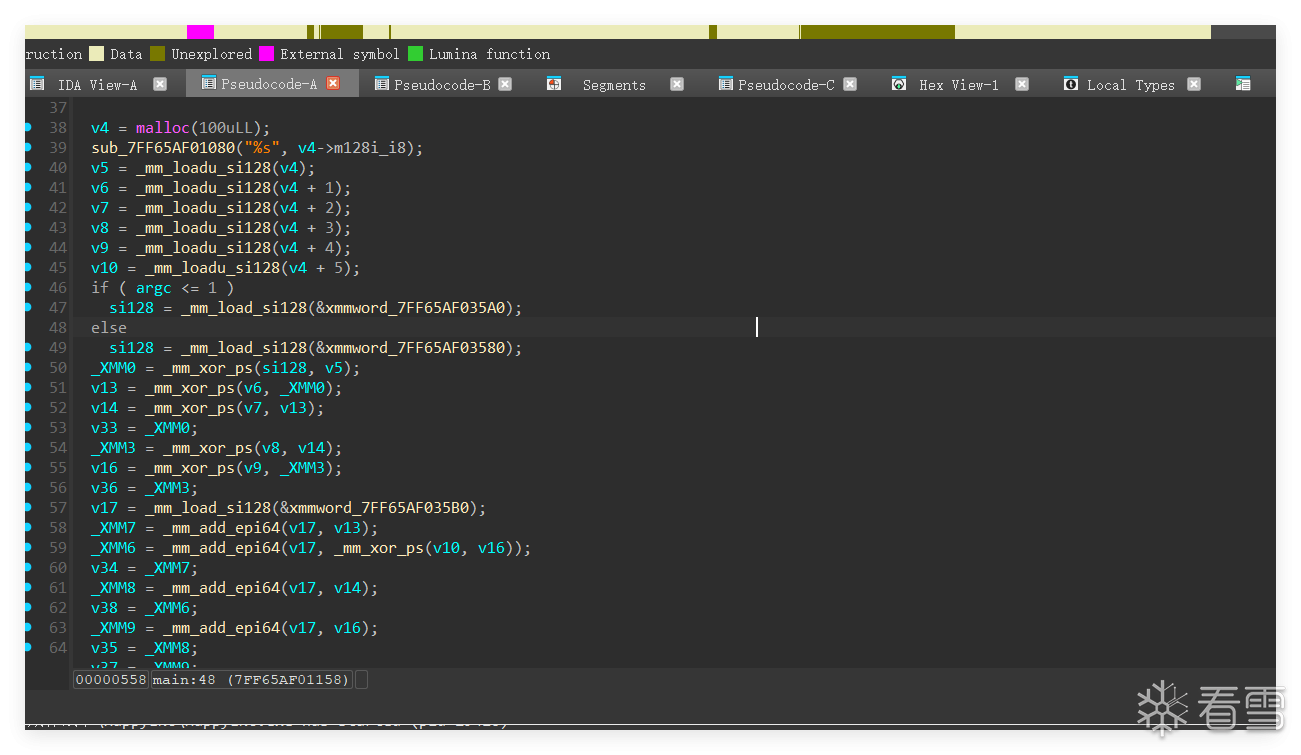The height and width of the screenshot is (755, 1301).
Task: Click the Data legend color swatch
Action: [x=97, y=54]
